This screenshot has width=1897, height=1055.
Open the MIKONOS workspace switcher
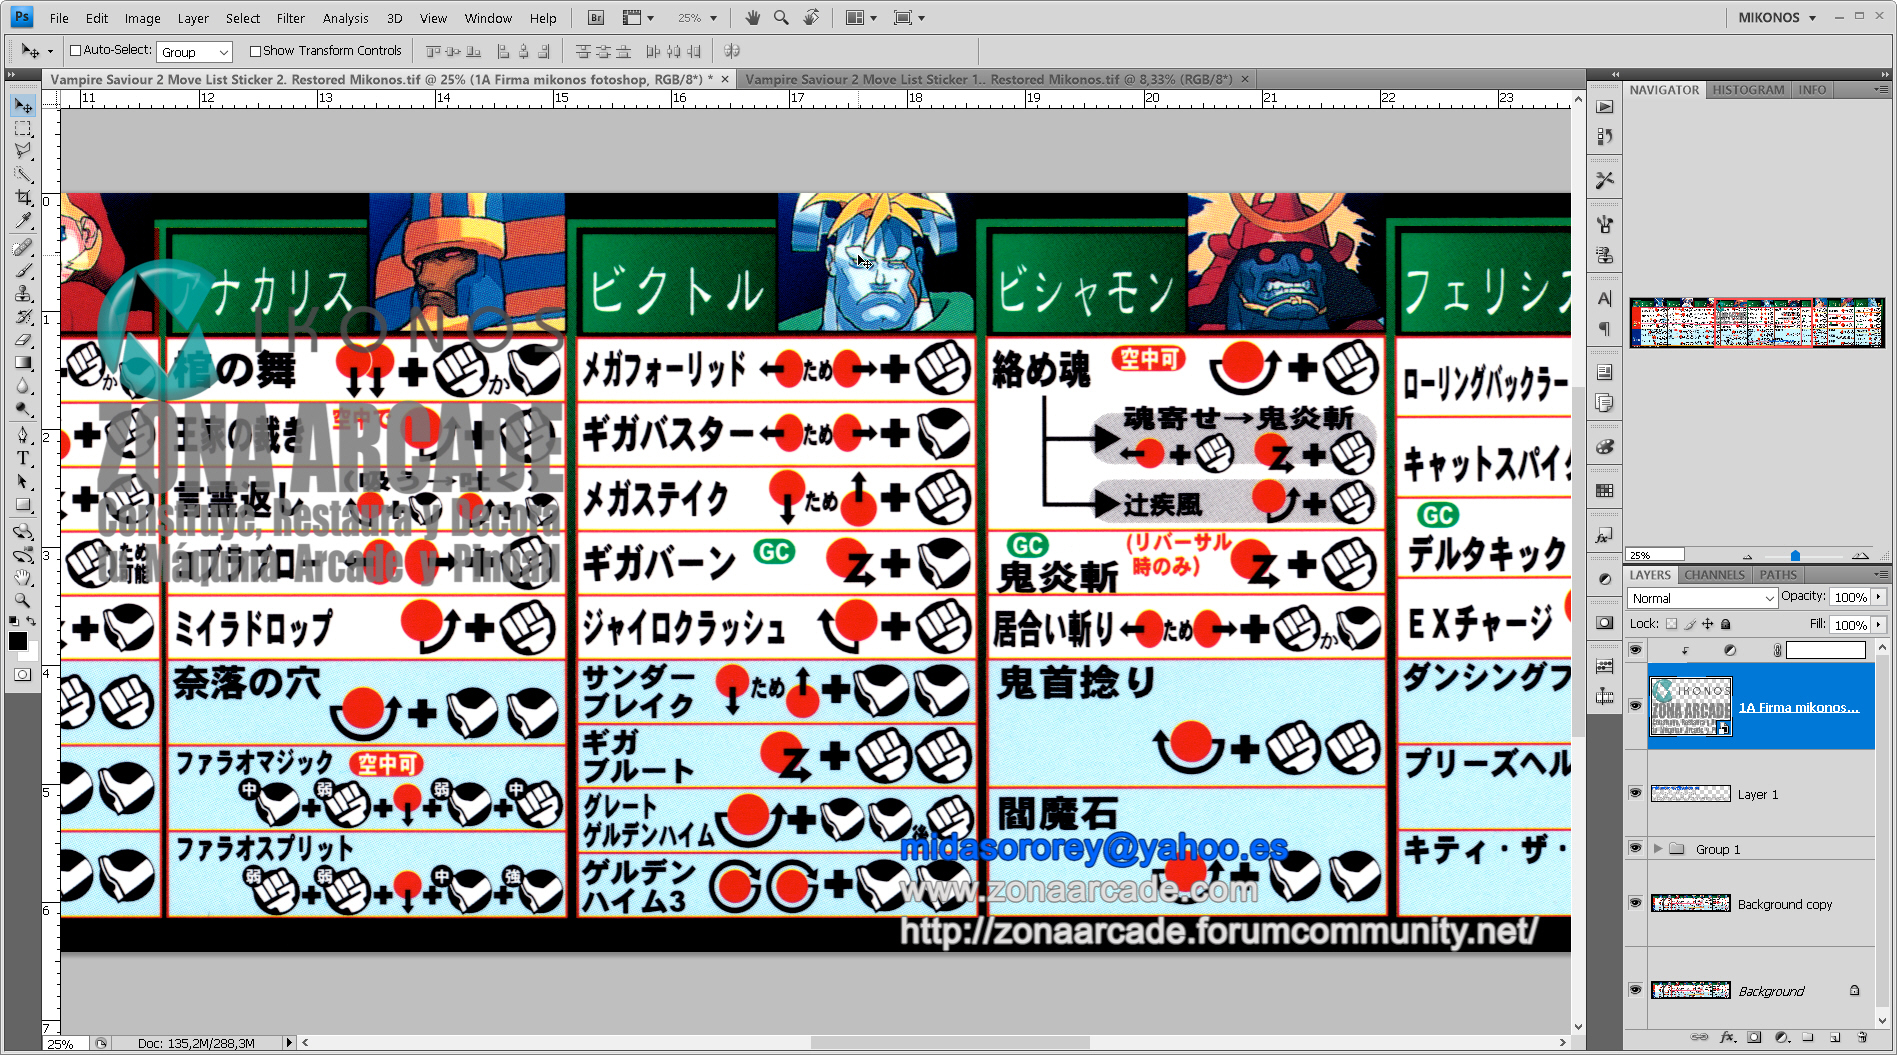(x=1776, y=18)
